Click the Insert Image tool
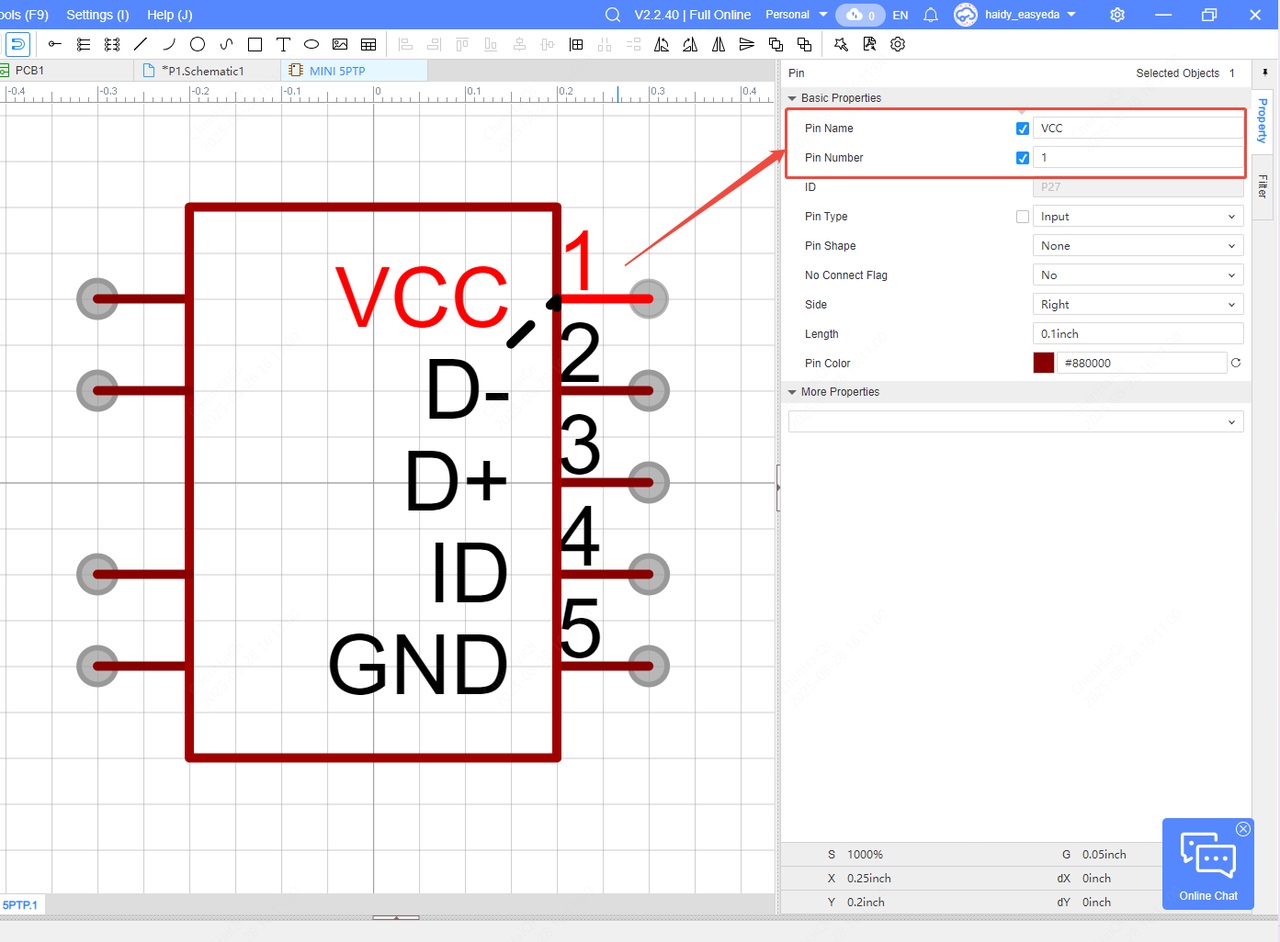The image size is (1280, 942). 340,44
